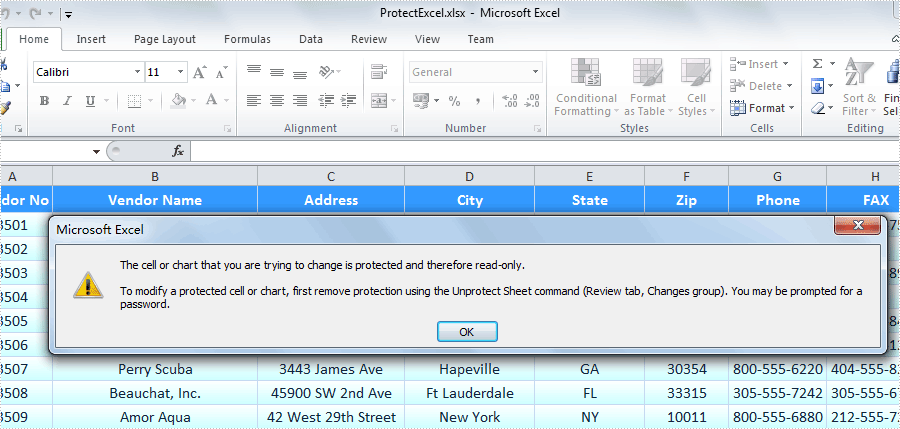Screen dimensions: 900x429
Task: Click the Grow Font icon
Action: tap(199, 72)
